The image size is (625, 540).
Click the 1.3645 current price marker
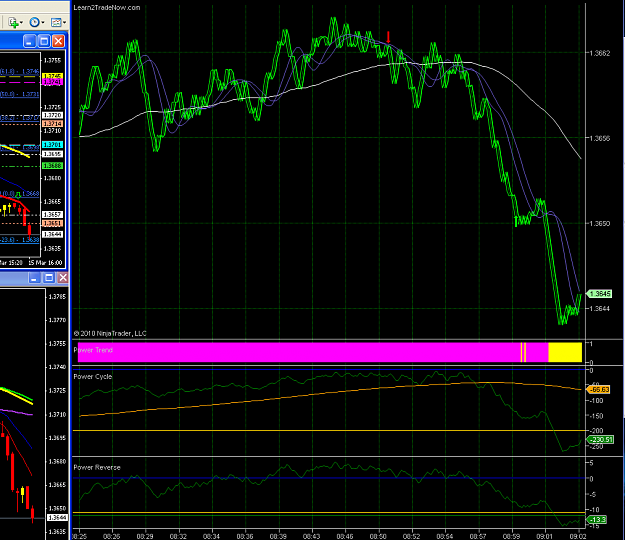(x=599, y=294)
